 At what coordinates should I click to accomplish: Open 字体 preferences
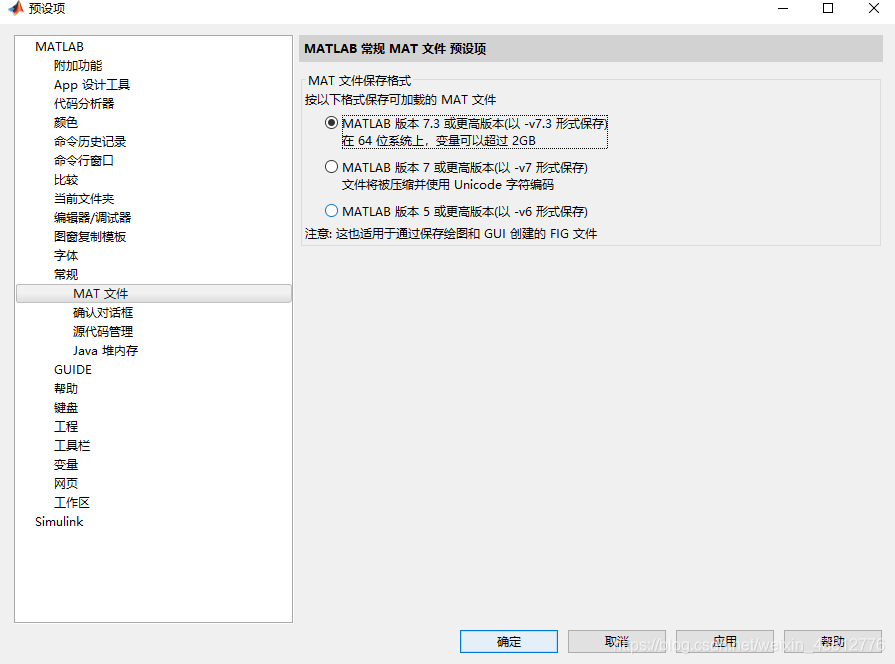[66, 255]
